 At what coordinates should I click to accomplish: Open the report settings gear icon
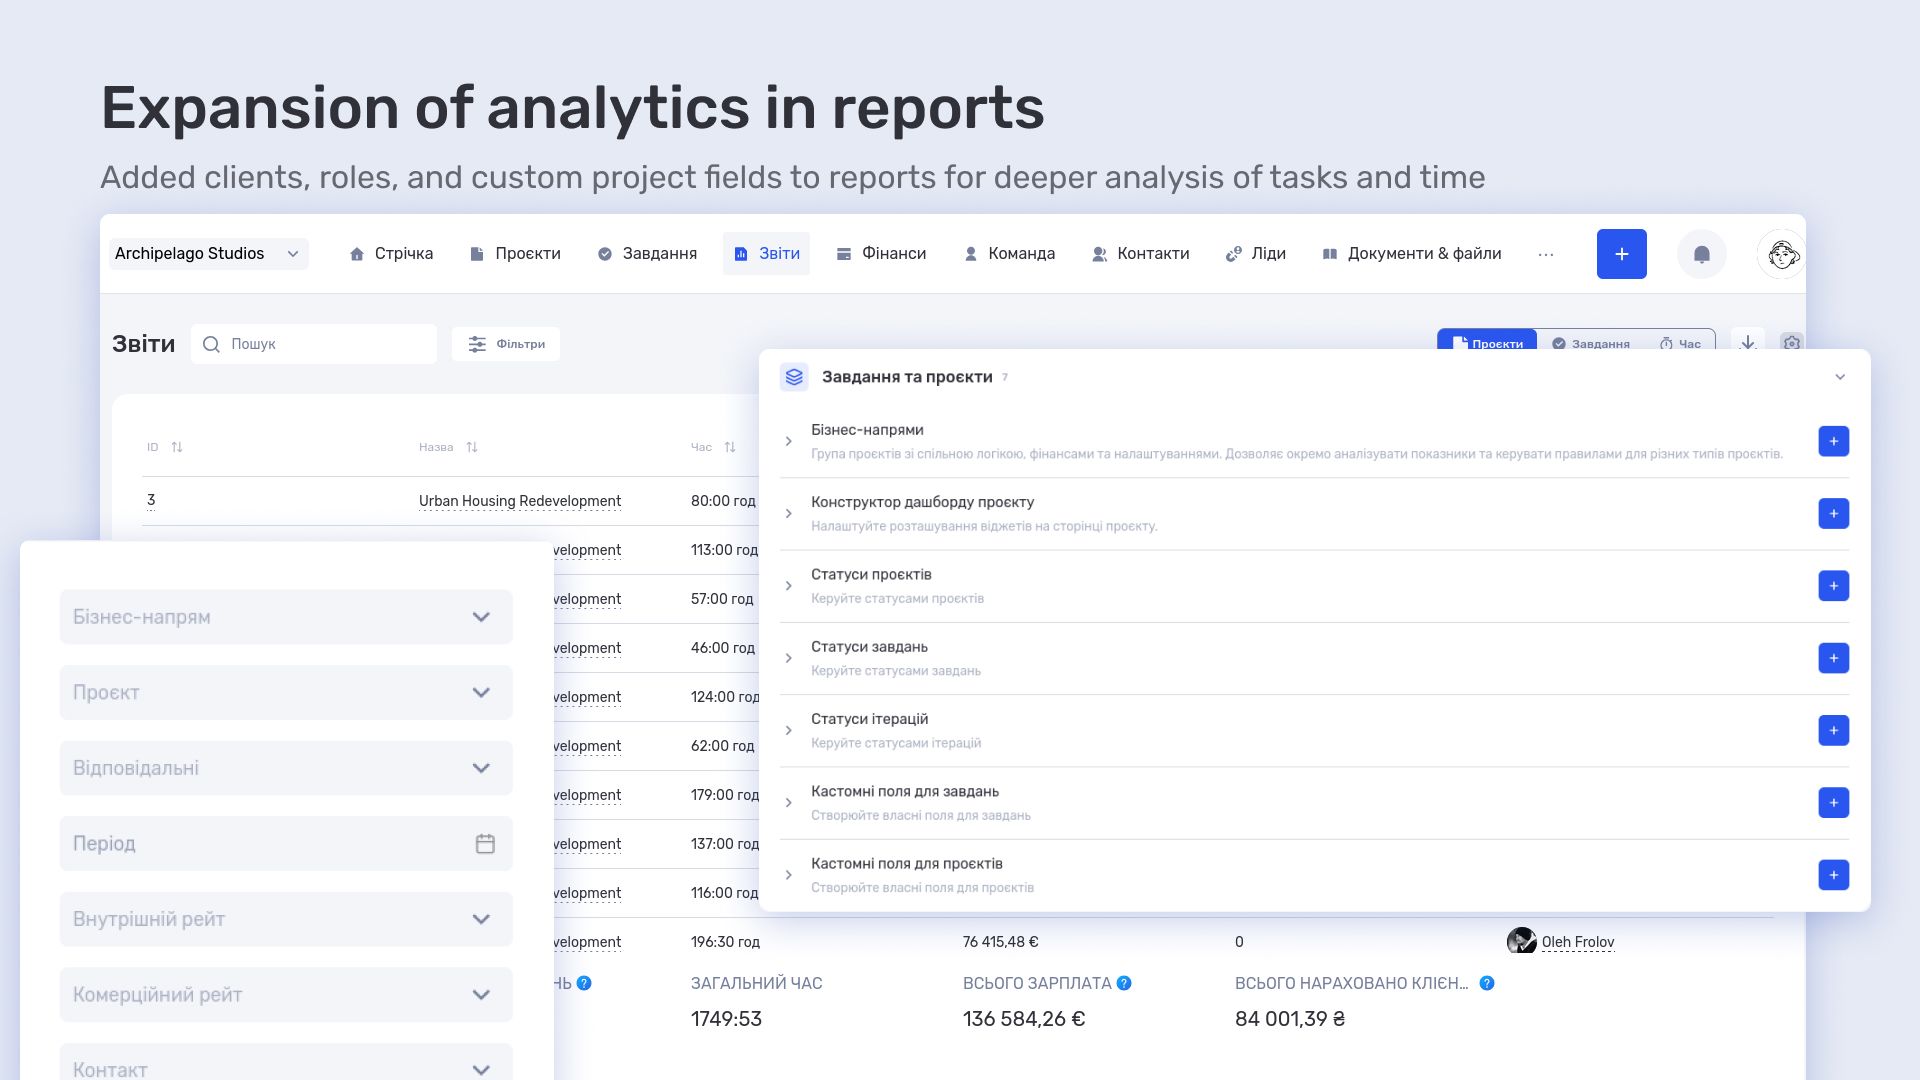[1791, 341]
